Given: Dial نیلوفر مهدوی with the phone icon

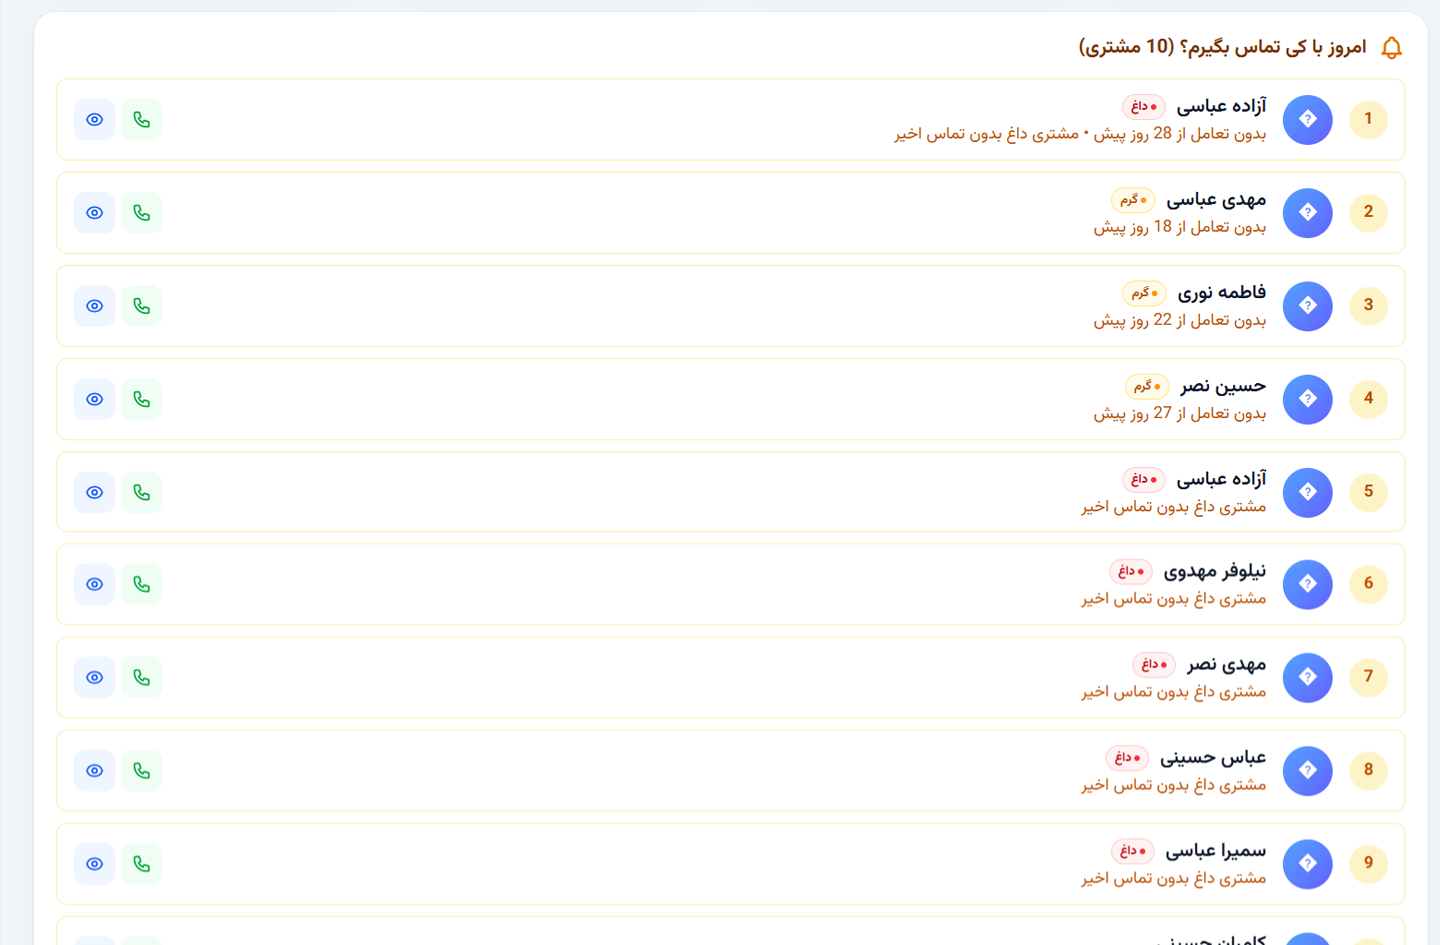Looking at the screenshot, I should tap(142, 584).
